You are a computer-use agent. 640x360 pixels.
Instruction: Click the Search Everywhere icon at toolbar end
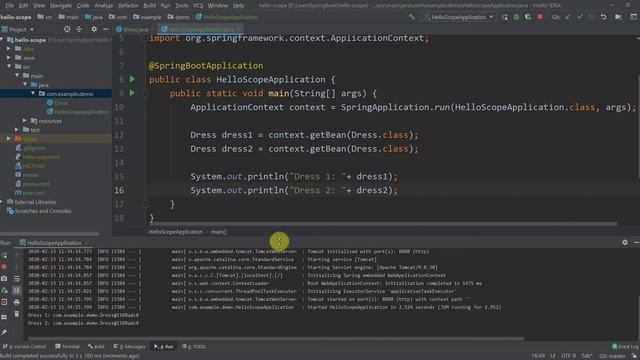click(x=633, y=17)
